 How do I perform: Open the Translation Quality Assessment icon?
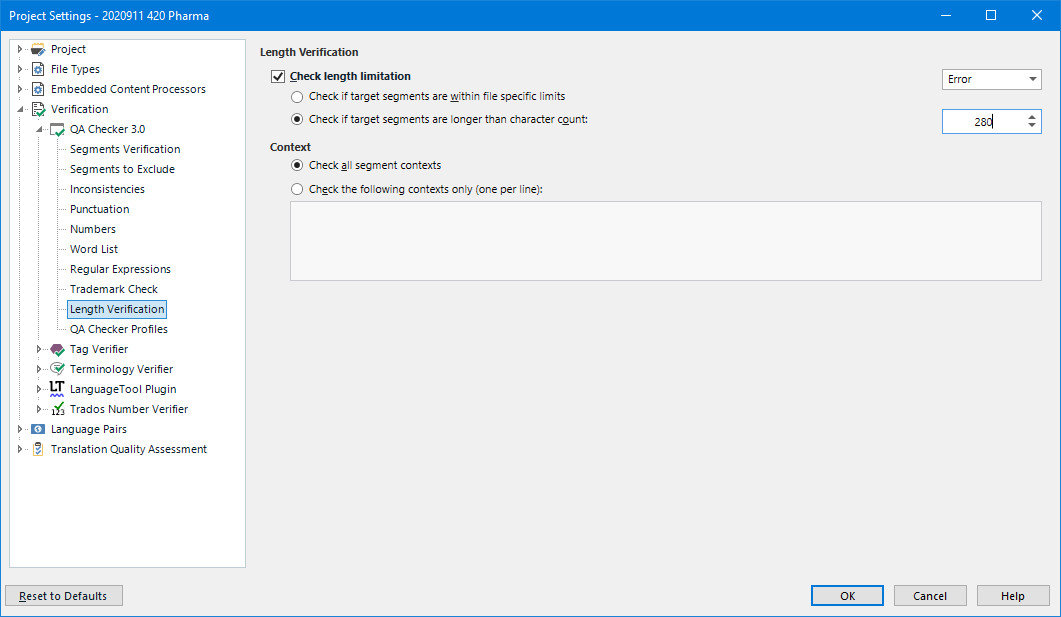38,448
